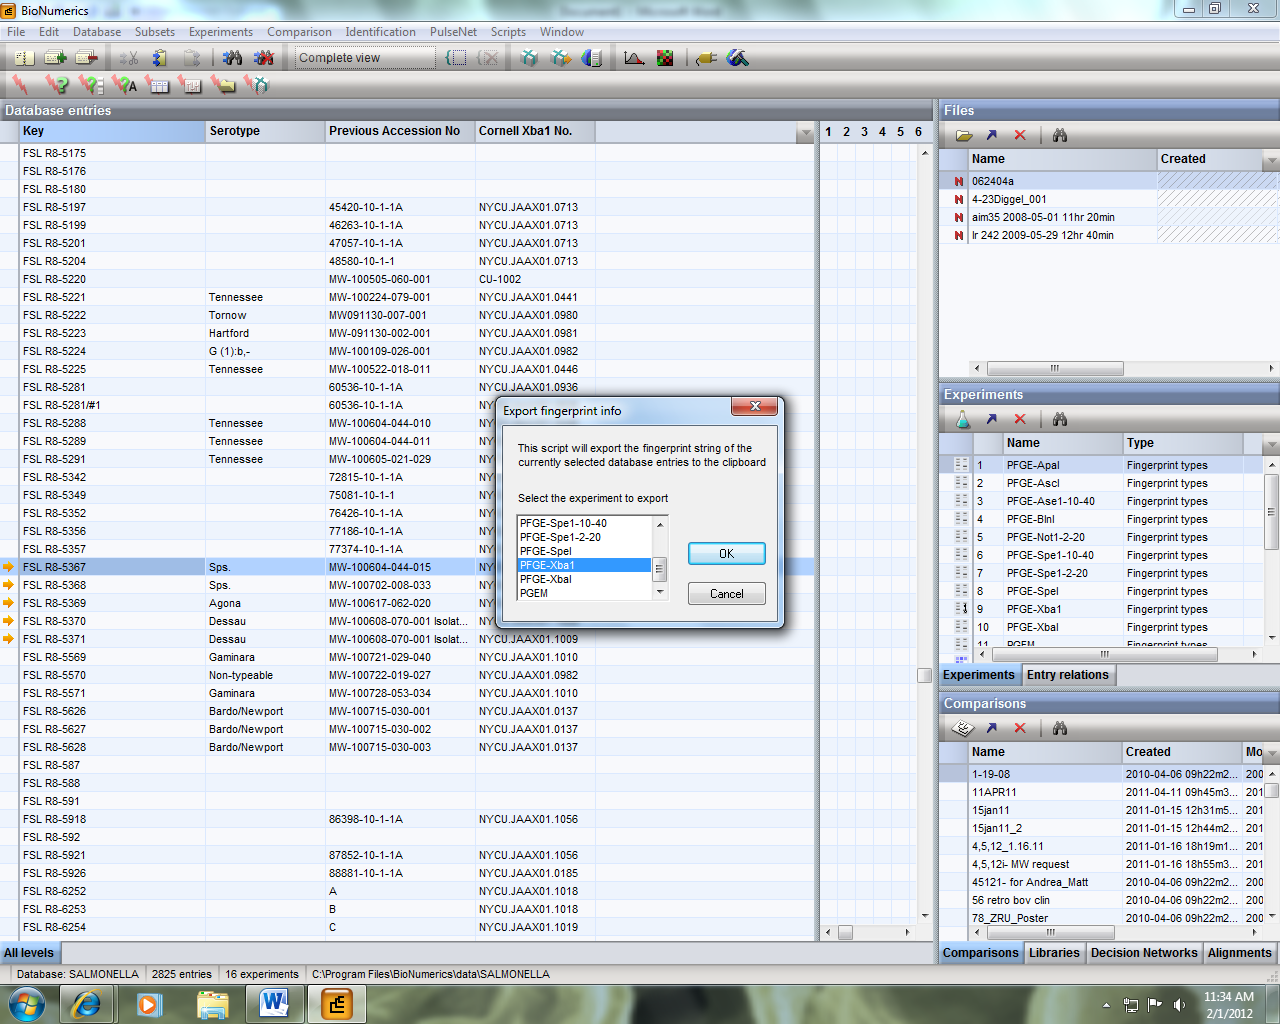Switch to the Decision Networks tab
1280x1024 pixels.
(x=1144, y=953)
